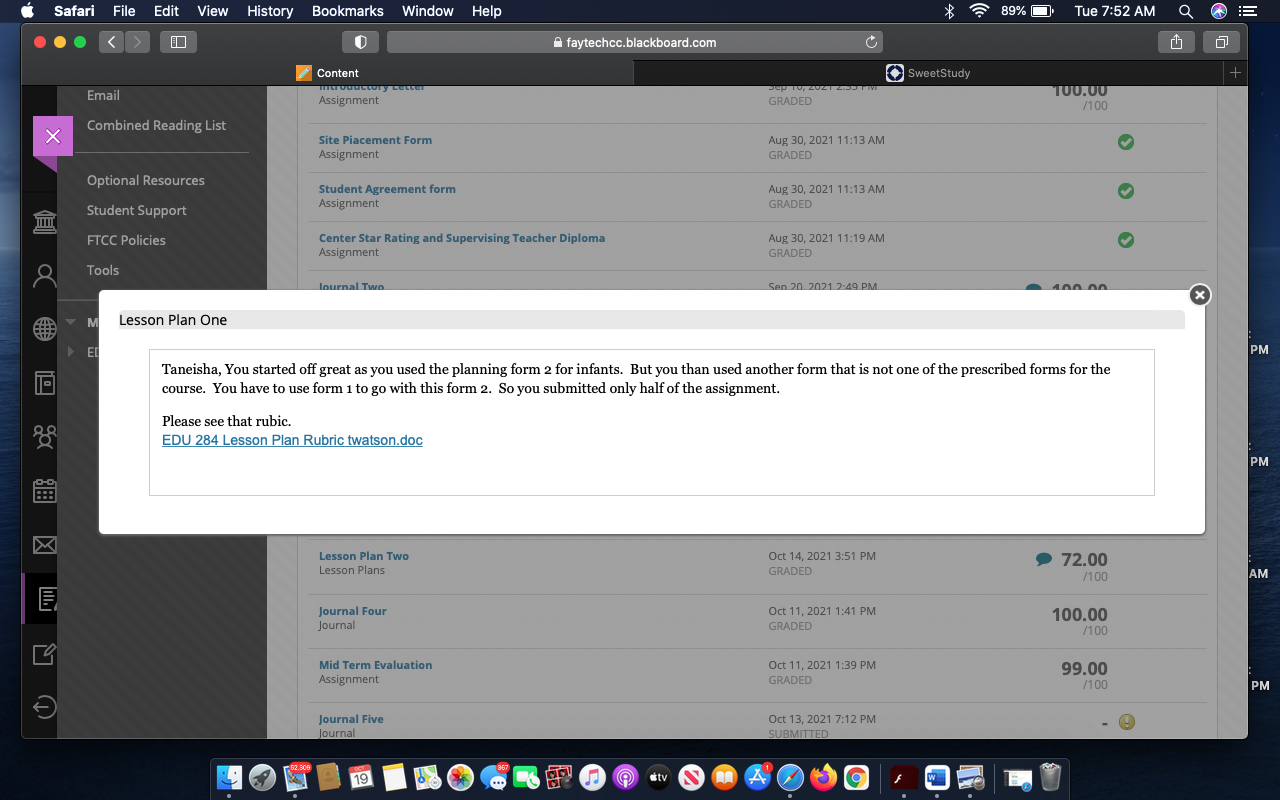Click the privacy shield icon in Safari toolbar
Image resolution: width=1280 pixels, height=800 pixels.
360,42
